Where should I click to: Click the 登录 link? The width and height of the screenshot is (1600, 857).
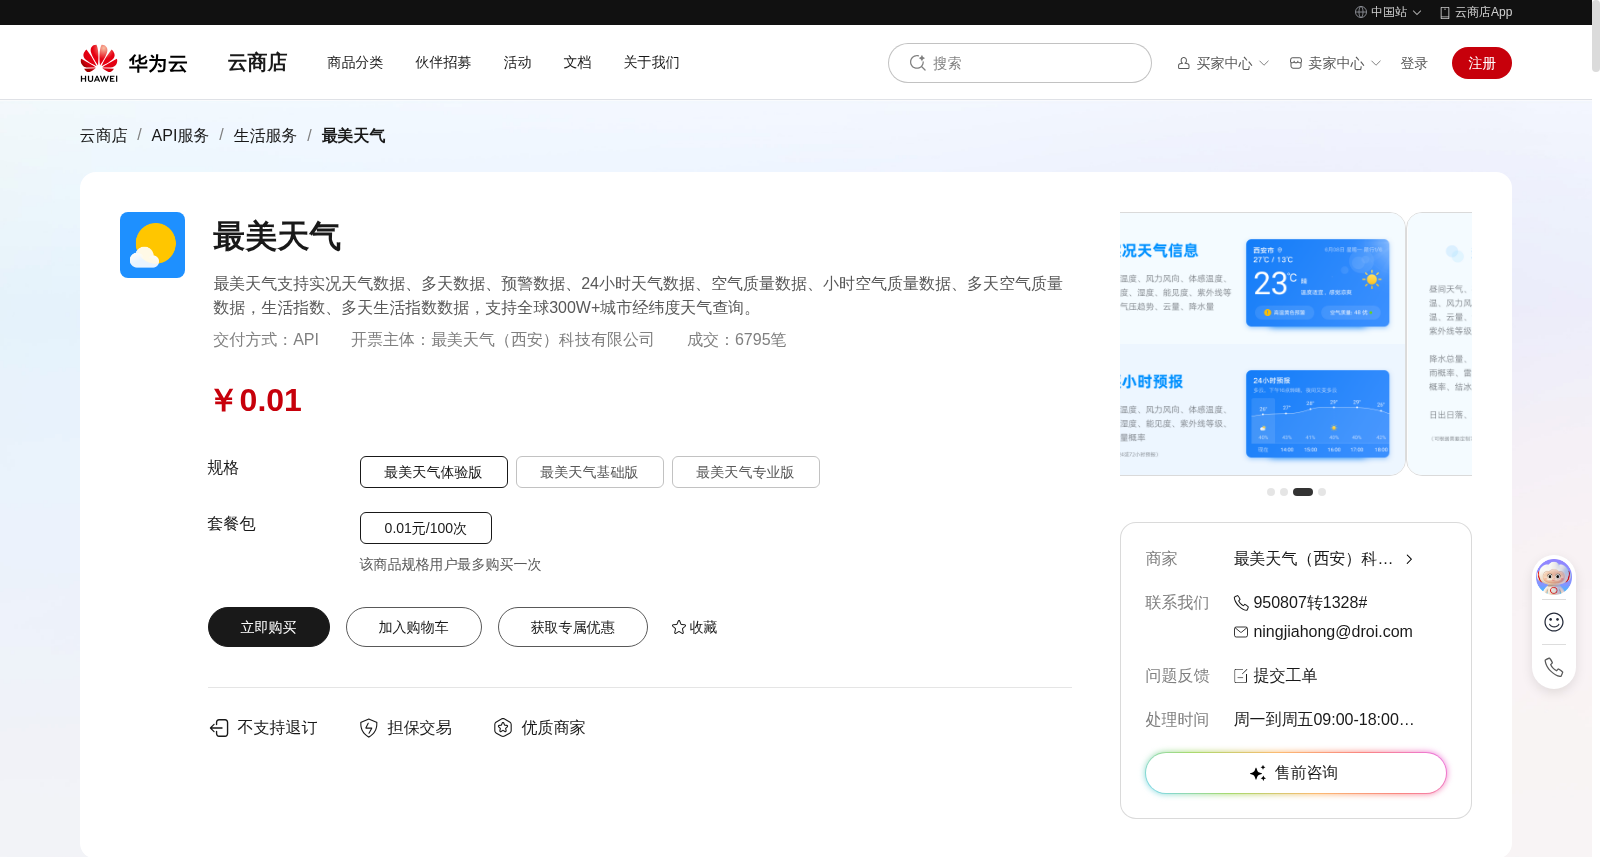coord(1414,63)
